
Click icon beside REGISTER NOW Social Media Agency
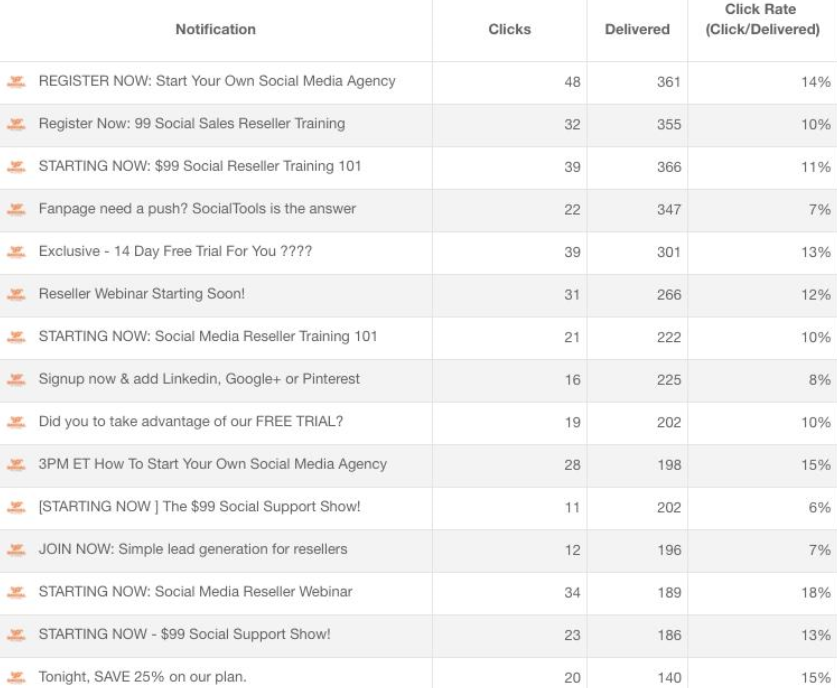point(16,82)
